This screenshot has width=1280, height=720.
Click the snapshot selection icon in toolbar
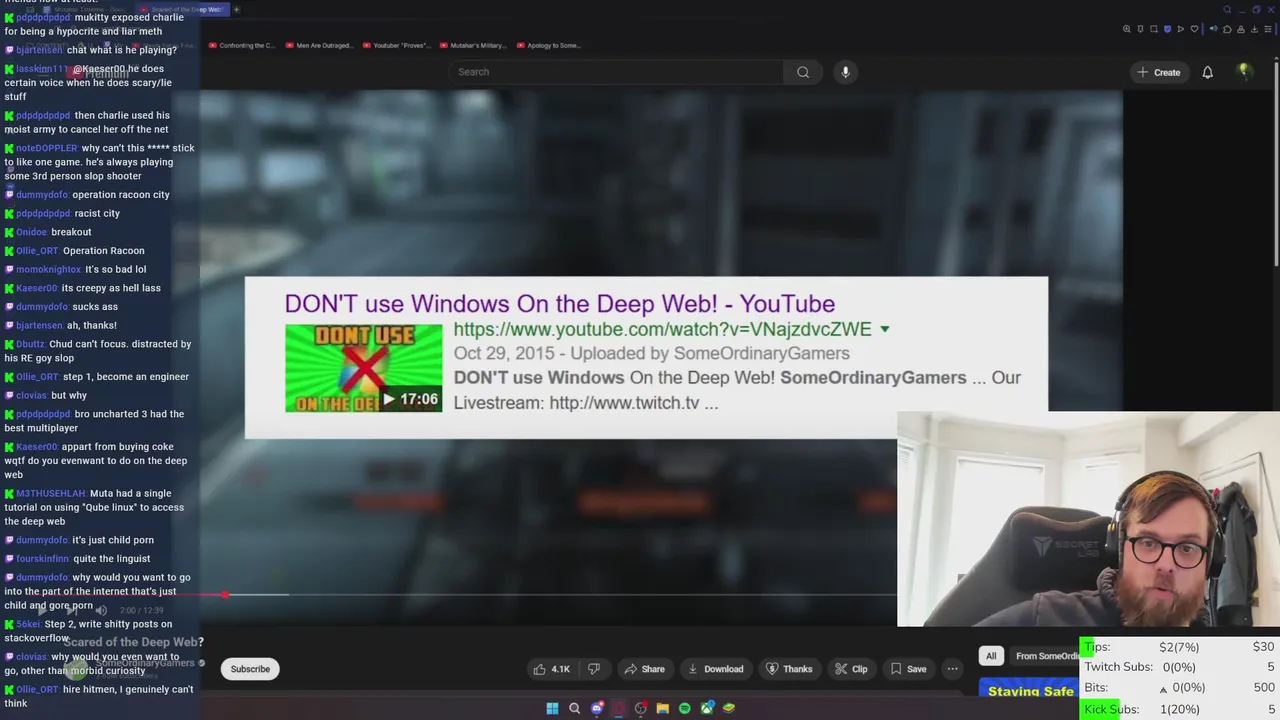point(1154,29)
